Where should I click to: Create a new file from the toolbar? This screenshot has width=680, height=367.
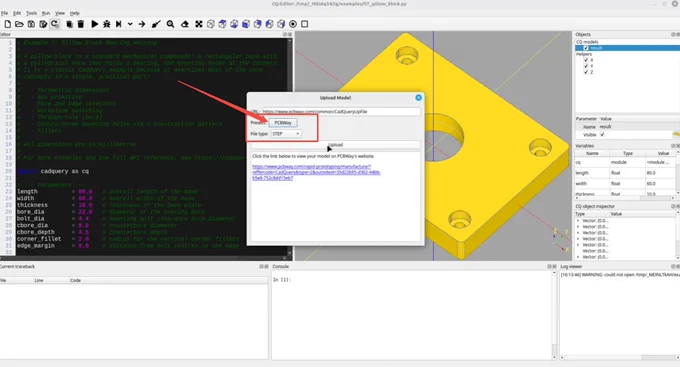click(7, 24)
